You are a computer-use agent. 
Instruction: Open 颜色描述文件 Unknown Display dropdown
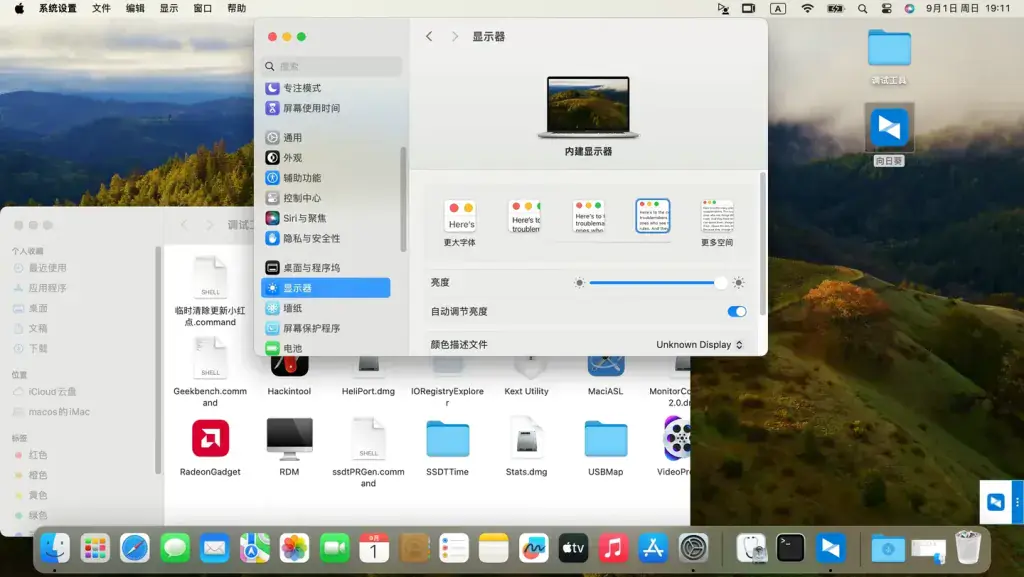coord(699,345)
